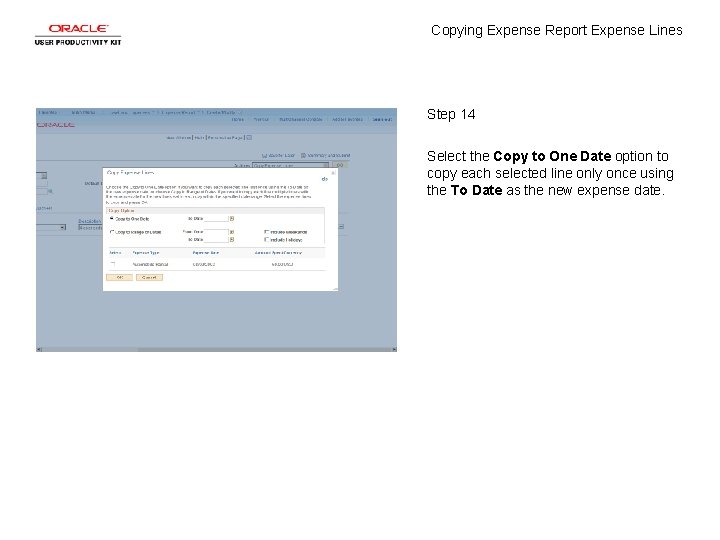Screen dimensions: 720x540
Task: Open calendar beside Copy to One Date field
Action: point(232,219)
